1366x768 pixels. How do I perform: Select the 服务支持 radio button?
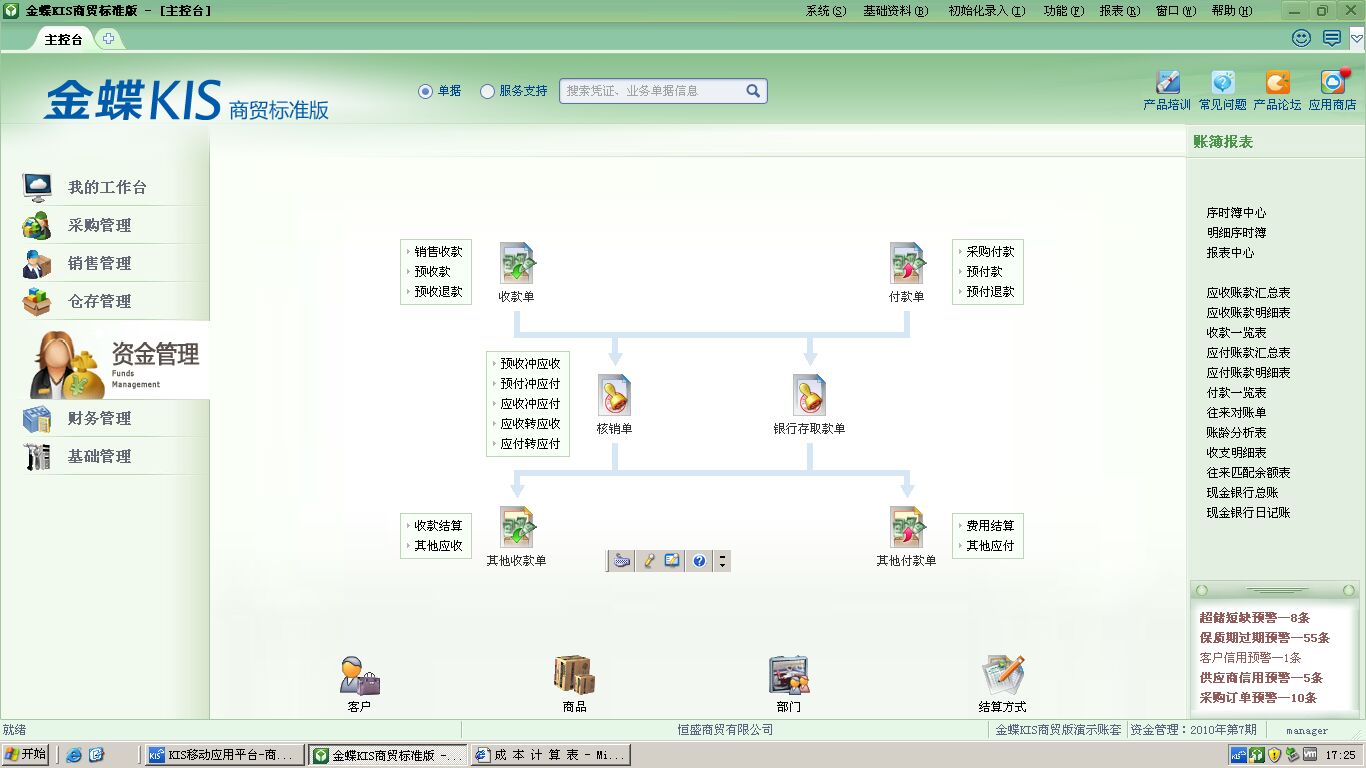[488, 91]
